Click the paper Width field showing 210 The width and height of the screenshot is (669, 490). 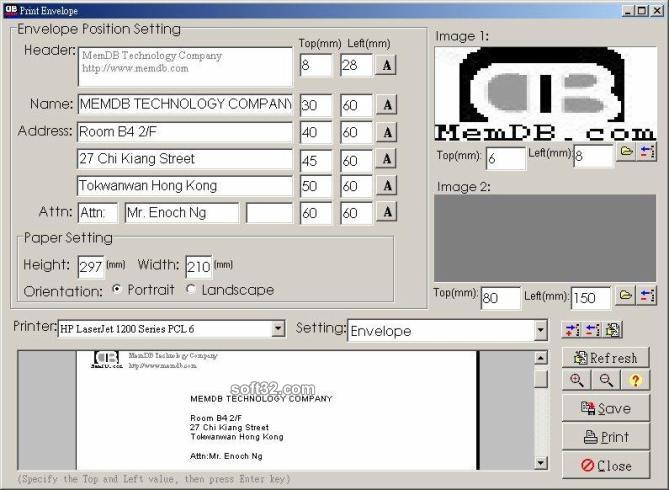pos(199,267)
